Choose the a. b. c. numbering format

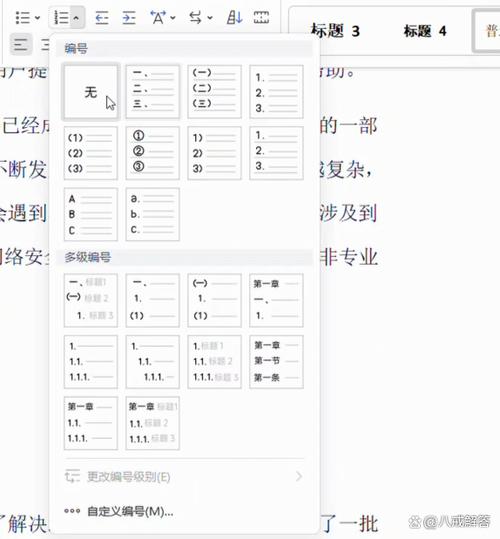pyautogui.click(x=153, y=214)
